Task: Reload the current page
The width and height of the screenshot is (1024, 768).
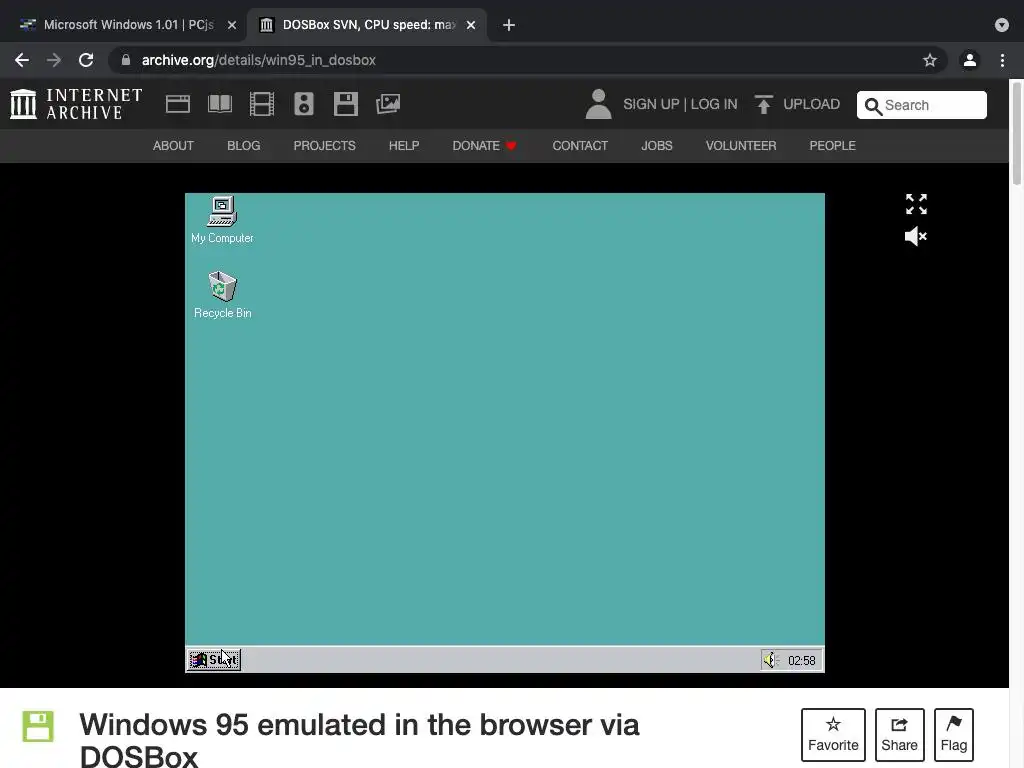Action: (x=86, y=60)
